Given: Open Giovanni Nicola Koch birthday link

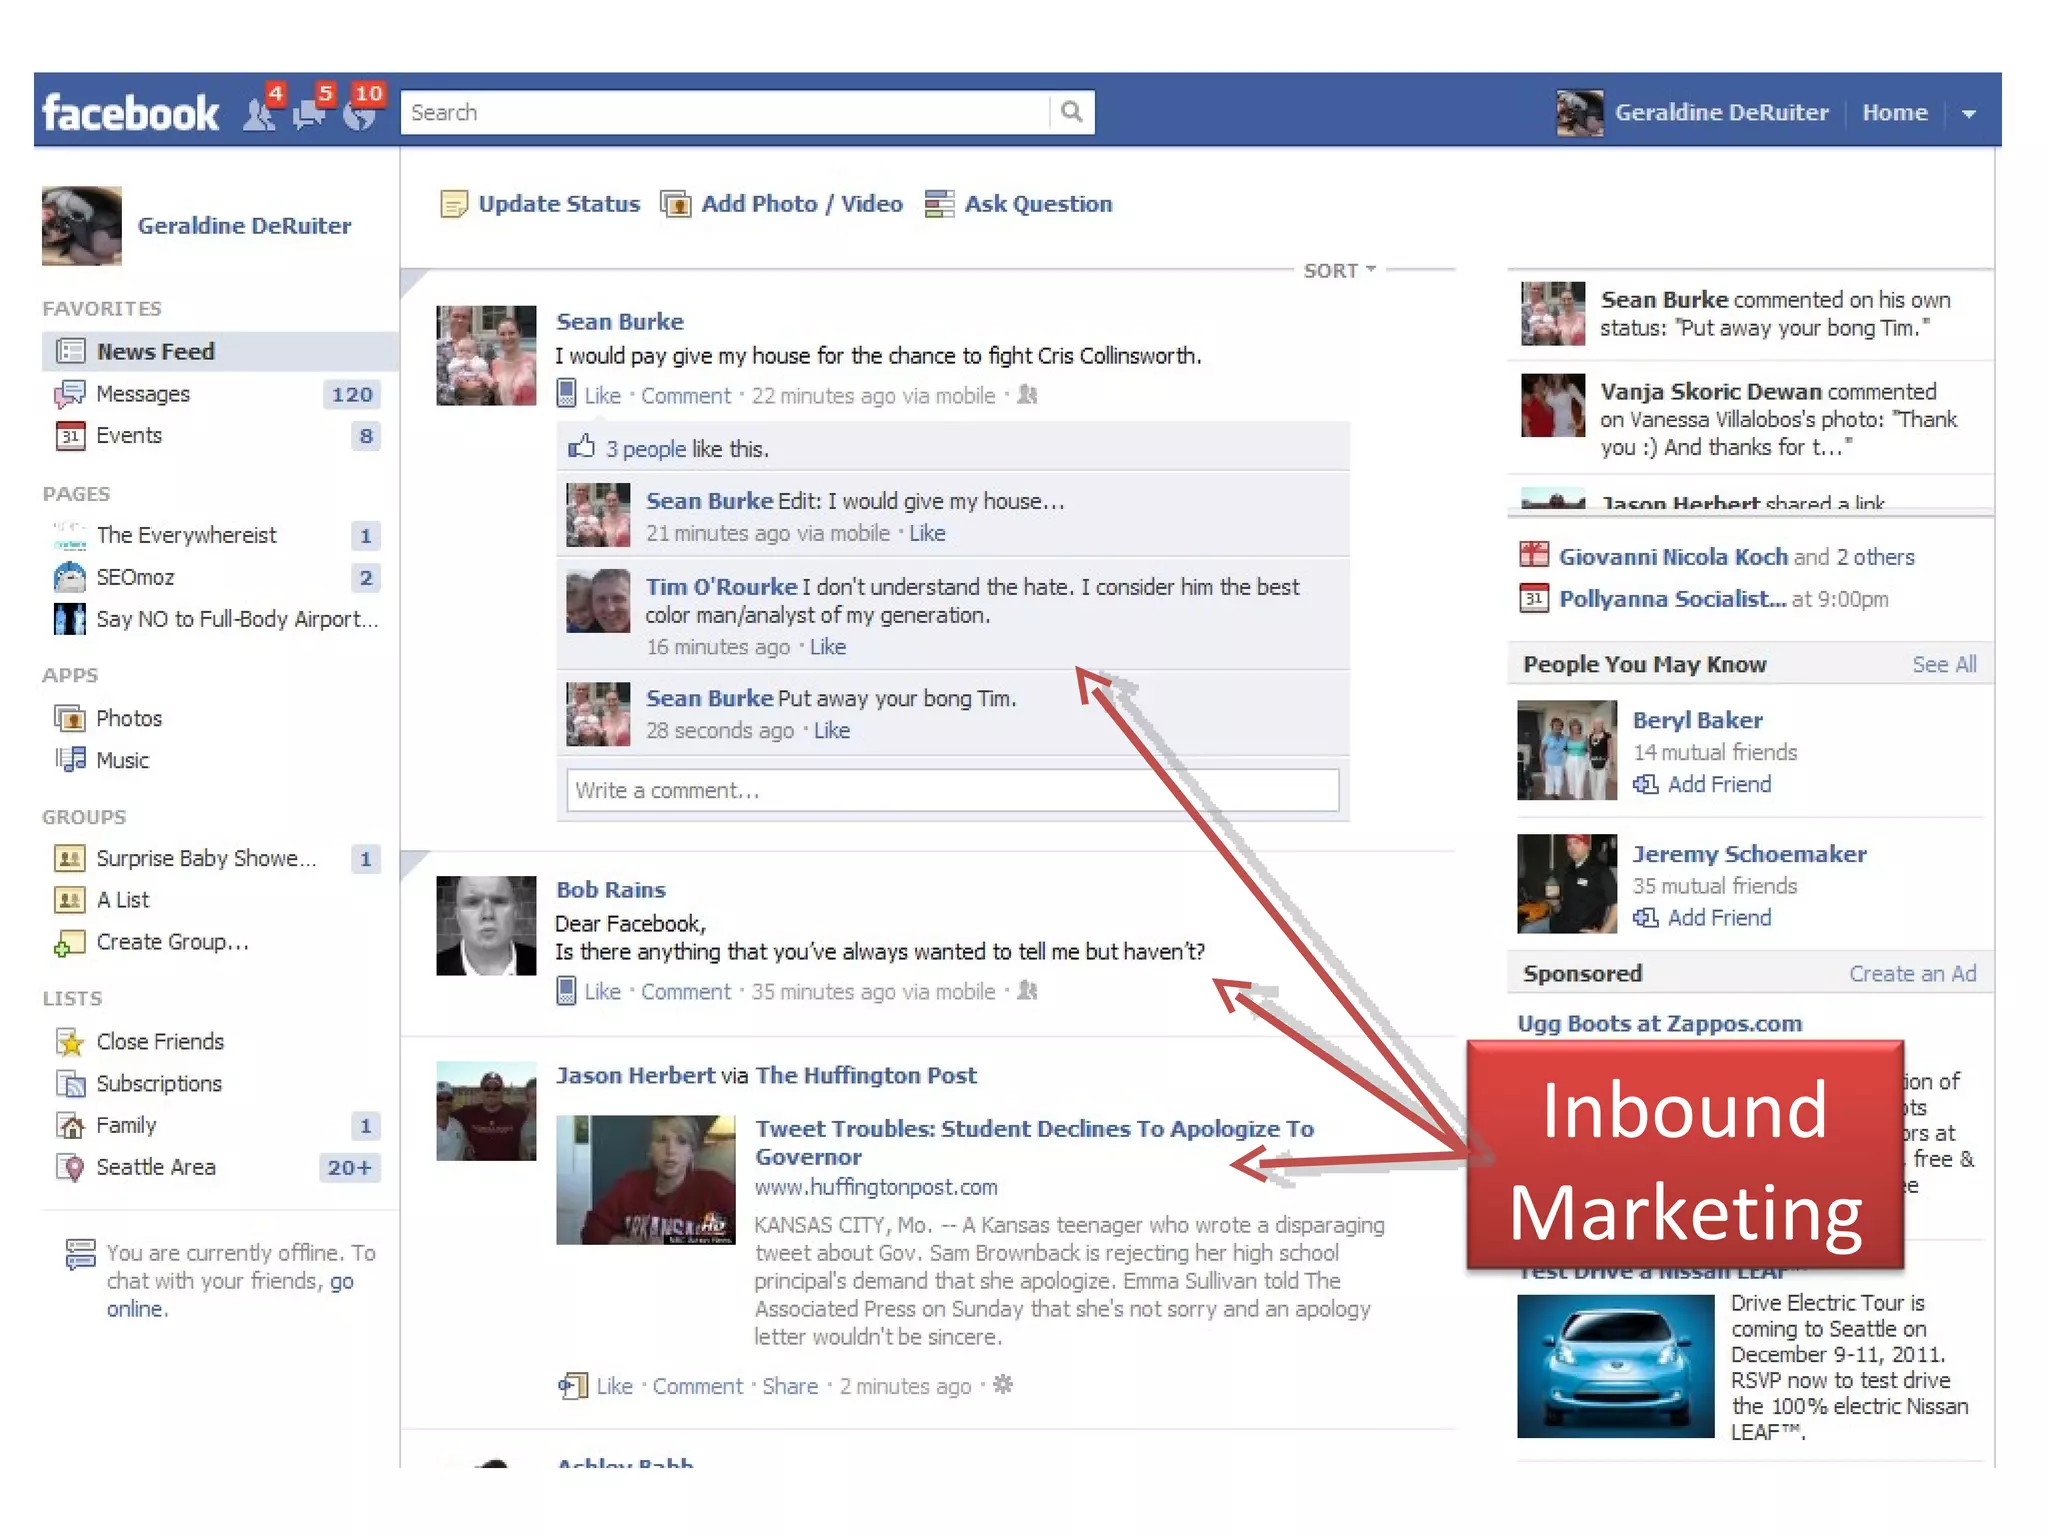Looking at the screenshot, I should 1673,557.
